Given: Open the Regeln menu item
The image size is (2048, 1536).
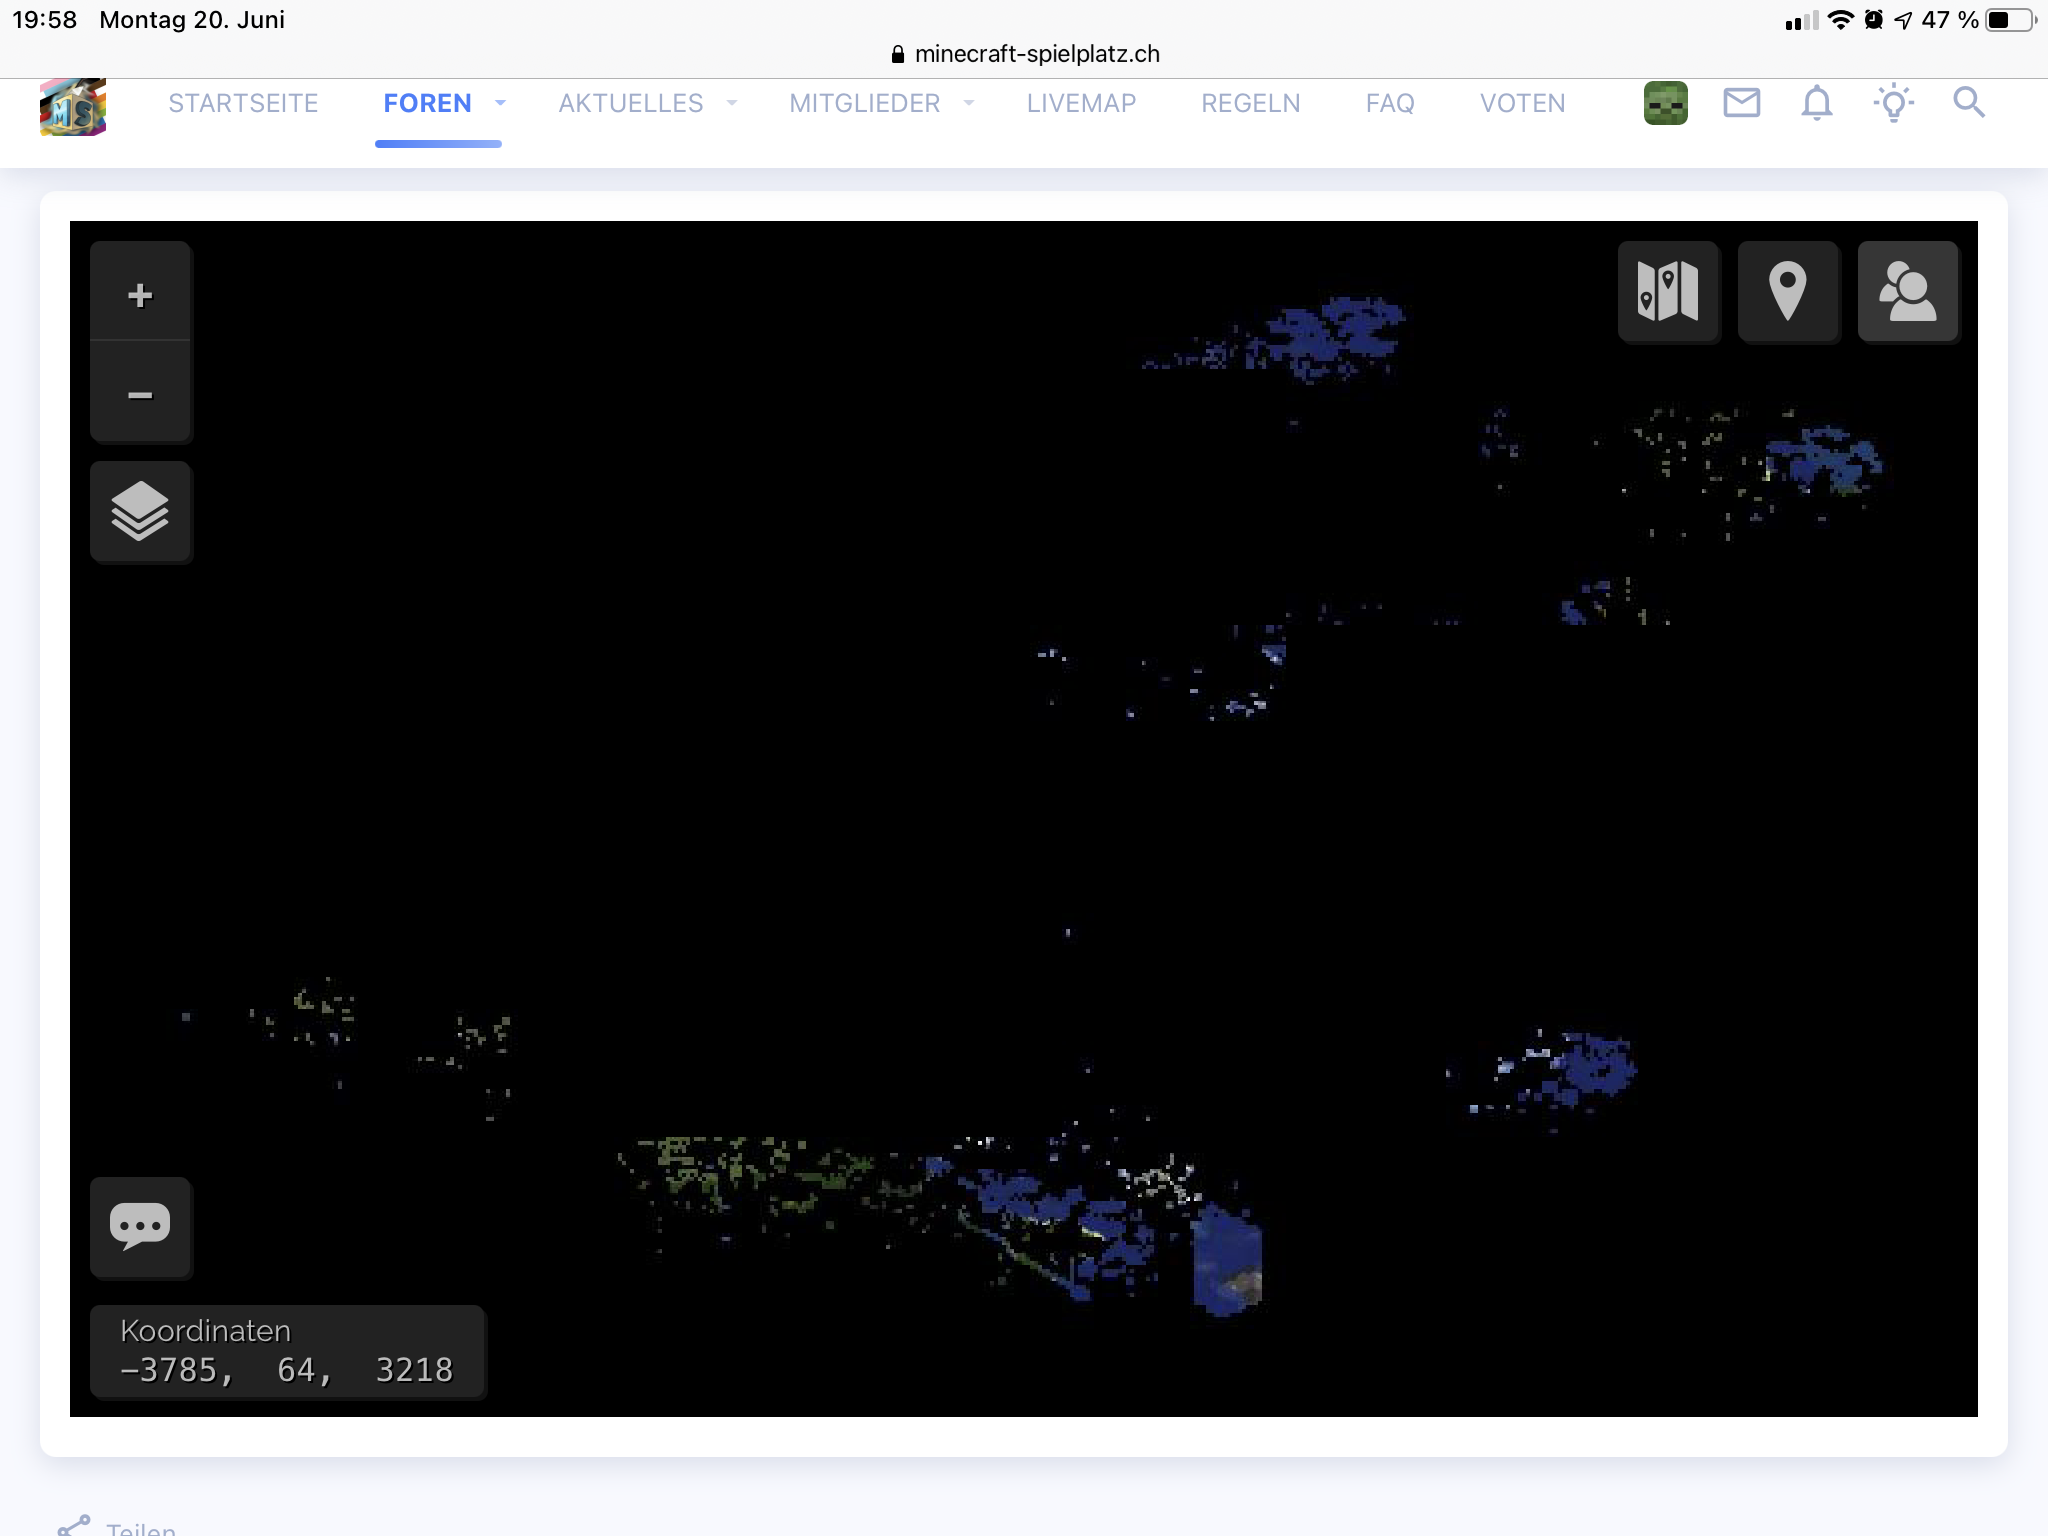Looking at the screenshot, I should tap(1250, 103).
